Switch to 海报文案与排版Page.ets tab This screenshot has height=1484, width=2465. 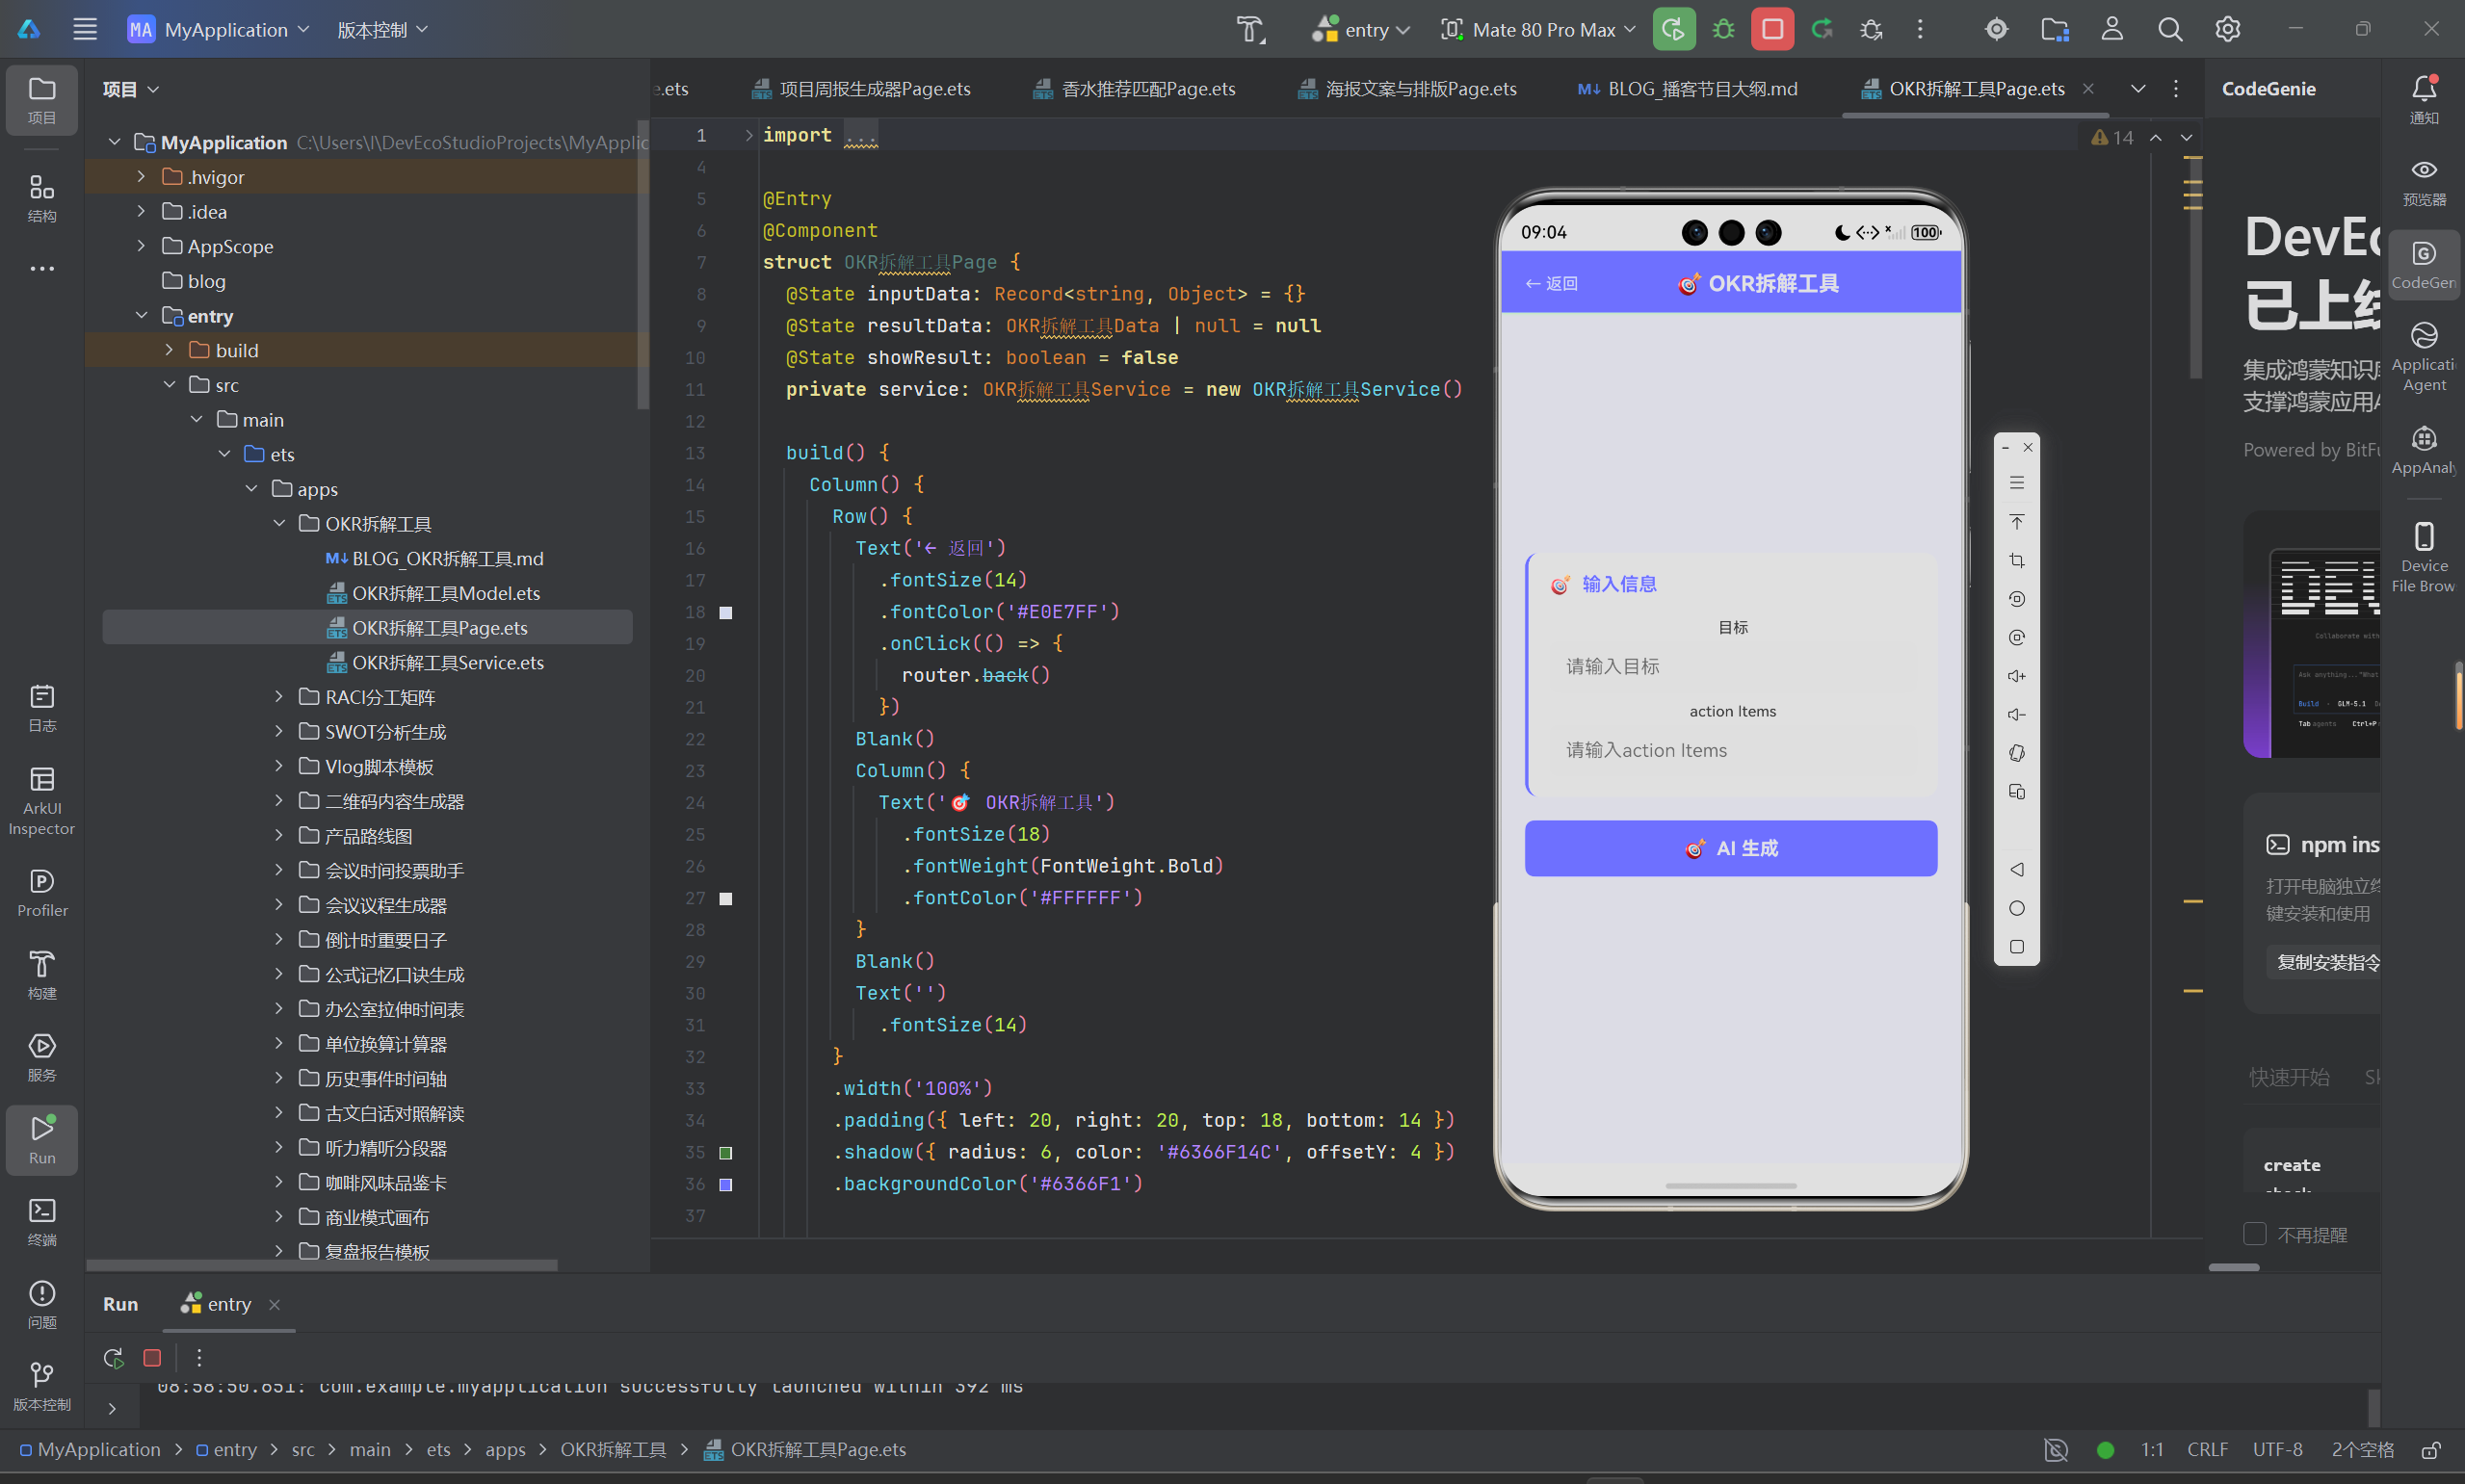tap(1406, 89)
